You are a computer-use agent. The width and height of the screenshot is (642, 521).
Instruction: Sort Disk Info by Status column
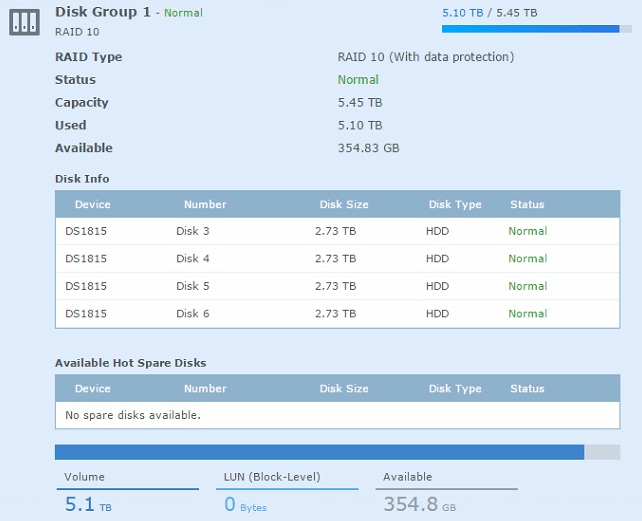pos(527,204)
